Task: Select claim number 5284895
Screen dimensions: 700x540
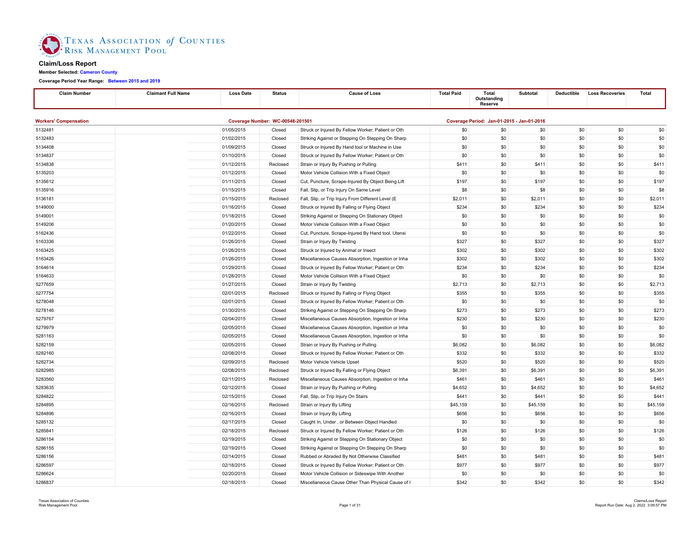Action: click(x=45, y=405)
